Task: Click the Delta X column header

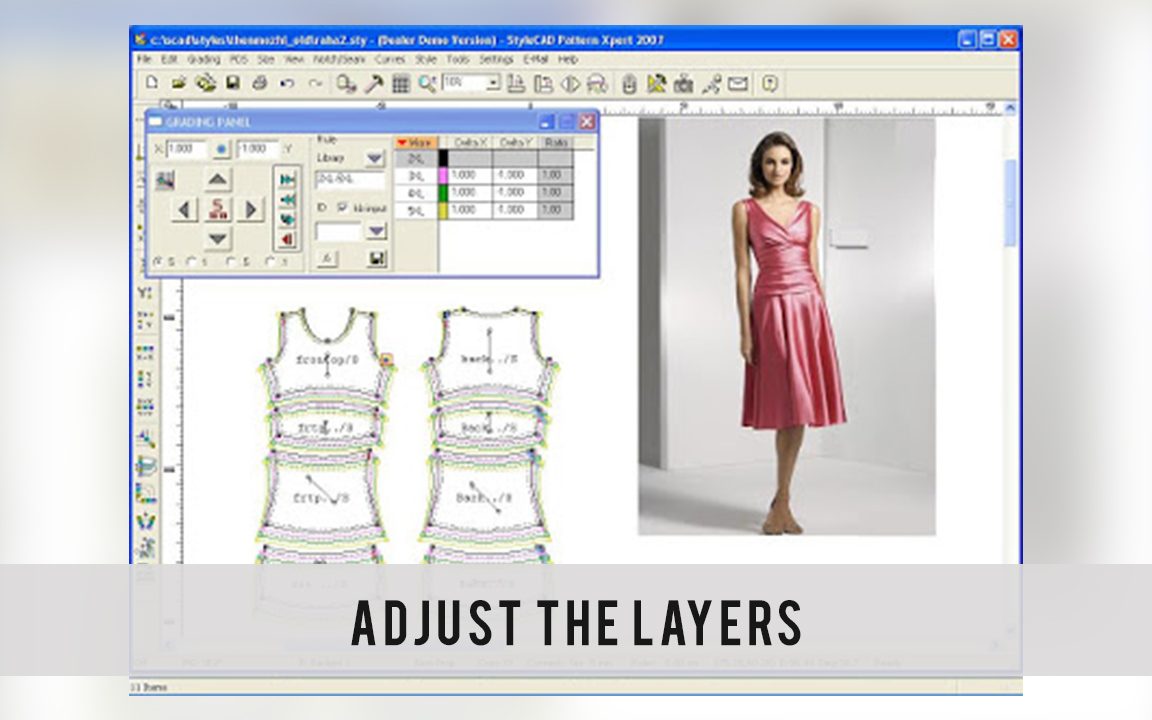Action: pyautogui.click(x=470, y=143)
